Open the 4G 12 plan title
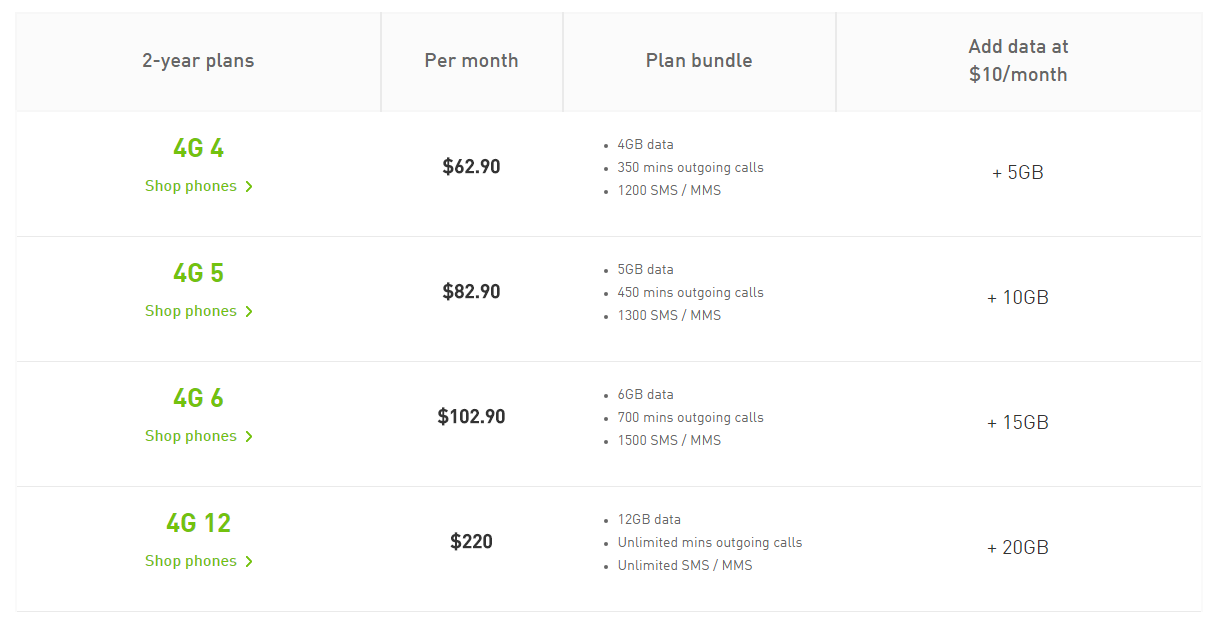This screenshot has width=1211, height=620. coord(198,524)
